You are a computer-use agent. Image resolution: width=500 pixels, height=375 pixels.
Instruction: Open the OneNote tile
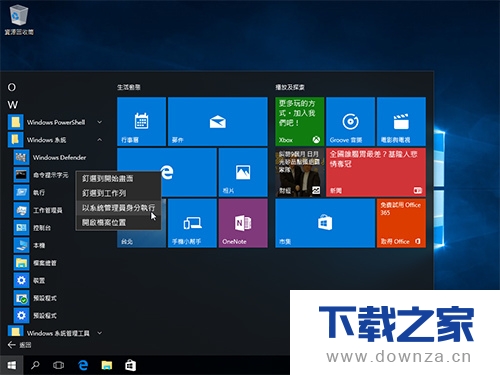tap(243, 223)
